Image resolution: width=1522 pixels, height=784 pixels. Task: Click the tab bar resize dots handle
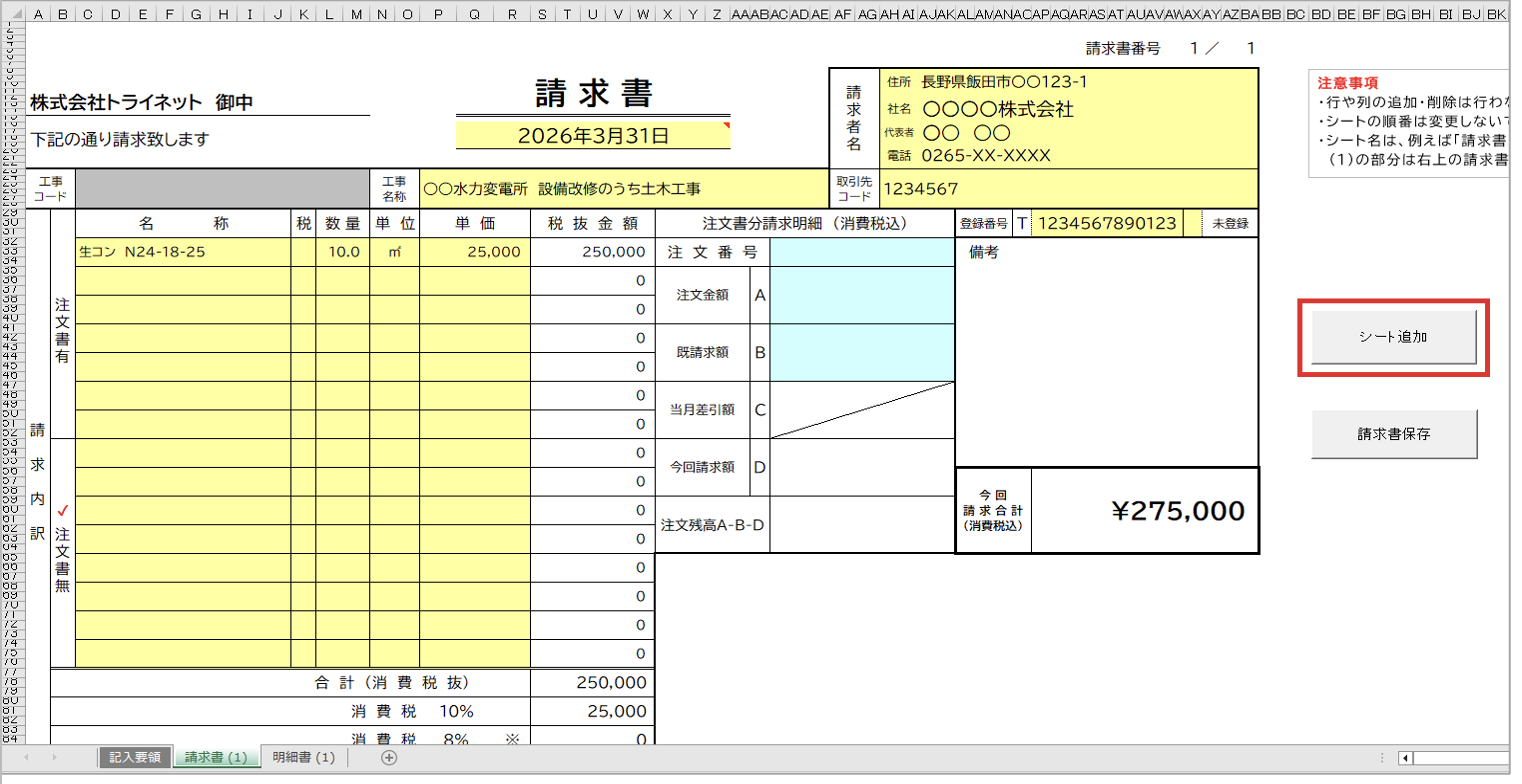coord(1381,758)
